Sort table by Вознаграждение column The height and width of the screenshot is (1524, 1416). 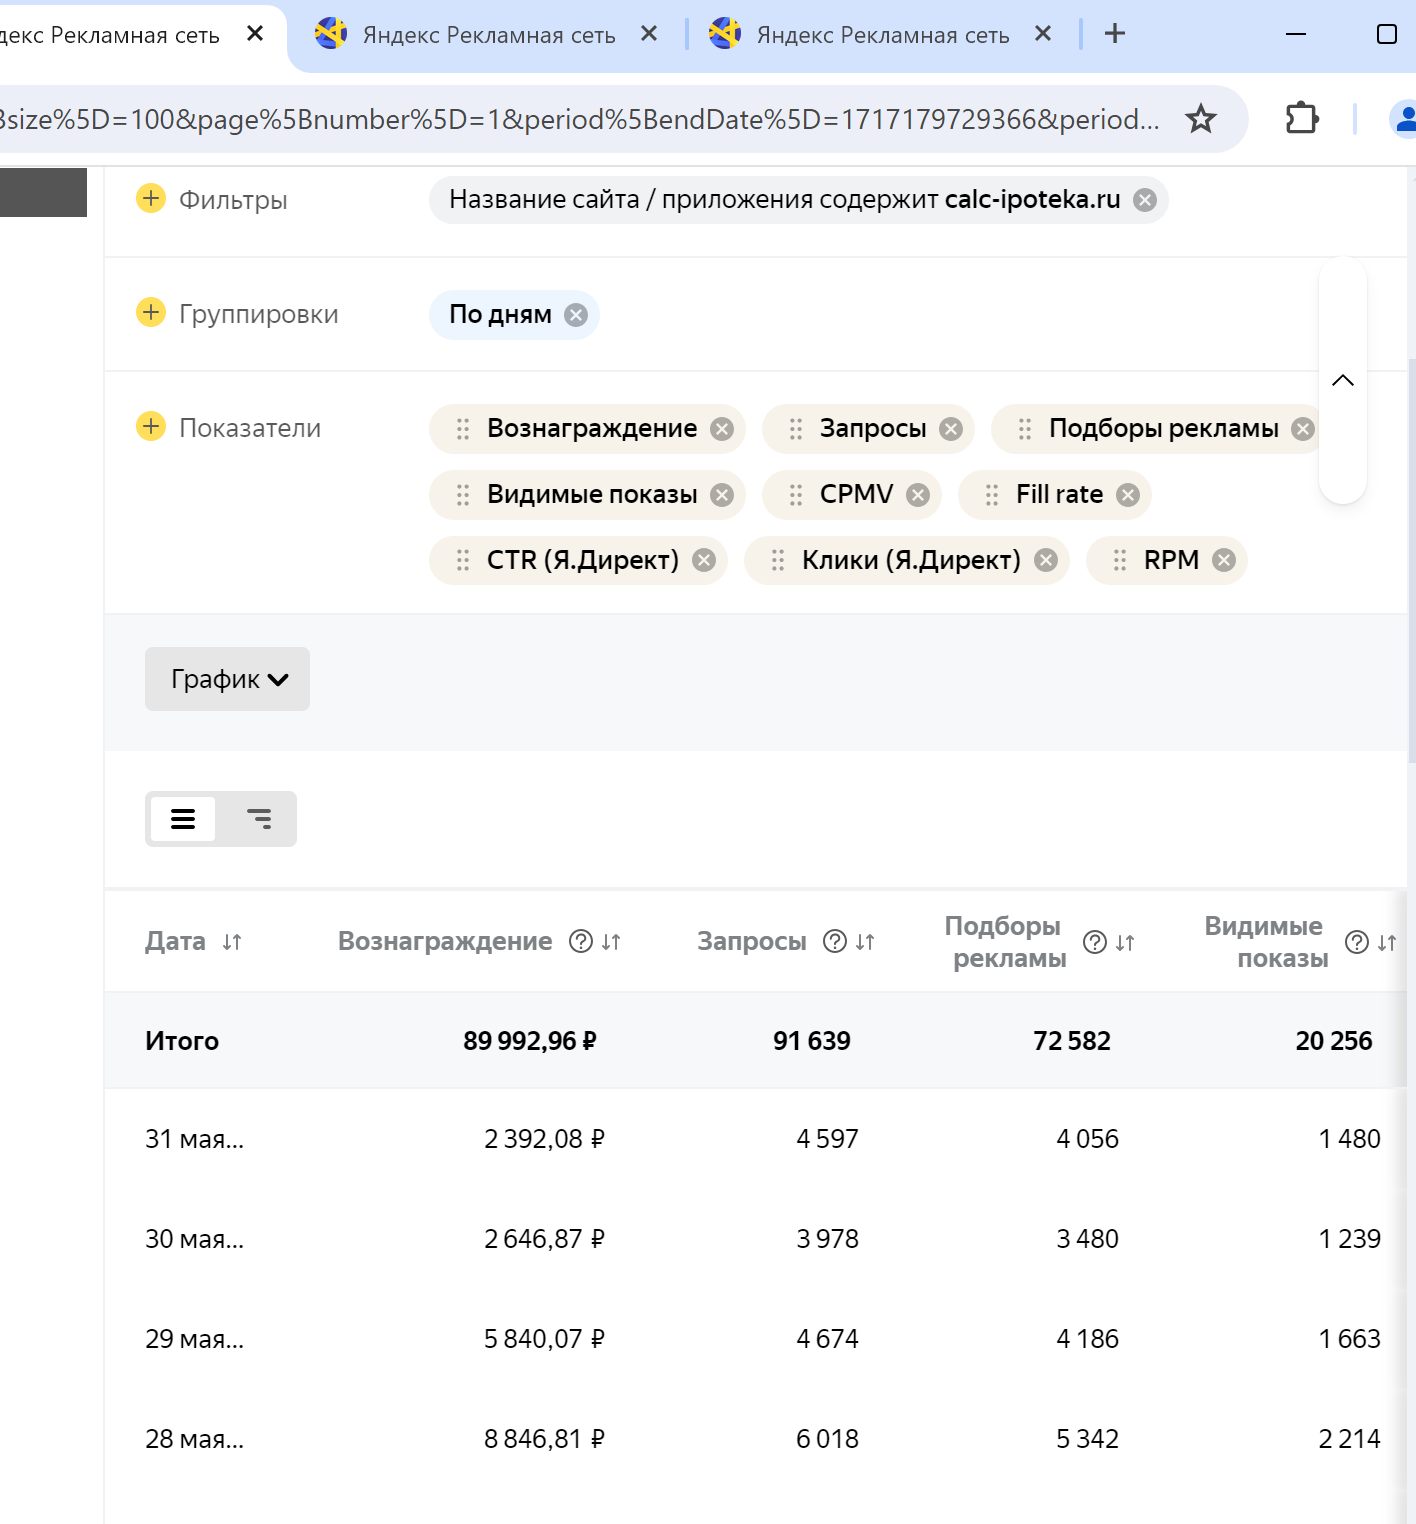click(x=611, y=942)
